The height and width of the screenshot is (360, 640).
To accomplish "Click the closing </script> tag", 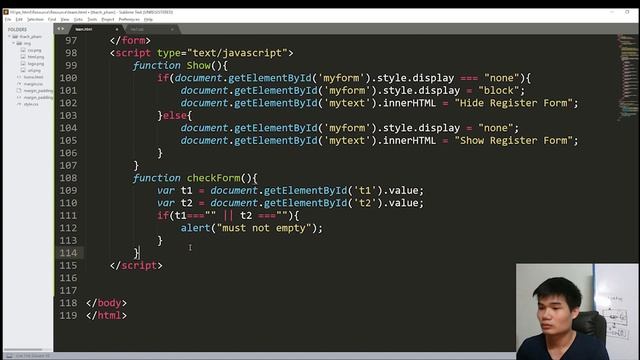I will point(136,265).
